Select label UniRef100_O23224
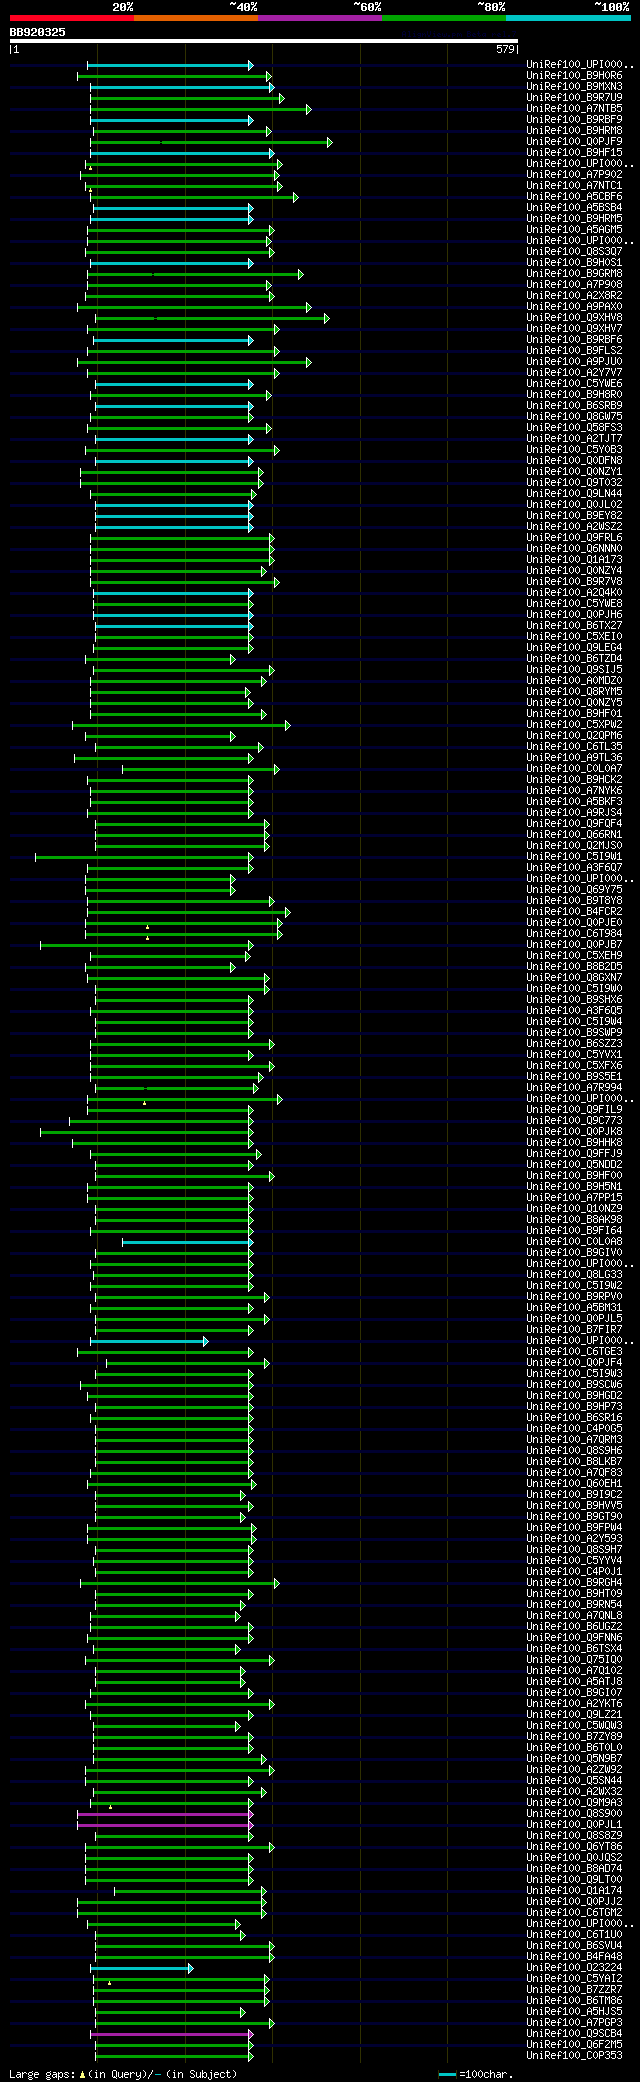 574,1967
